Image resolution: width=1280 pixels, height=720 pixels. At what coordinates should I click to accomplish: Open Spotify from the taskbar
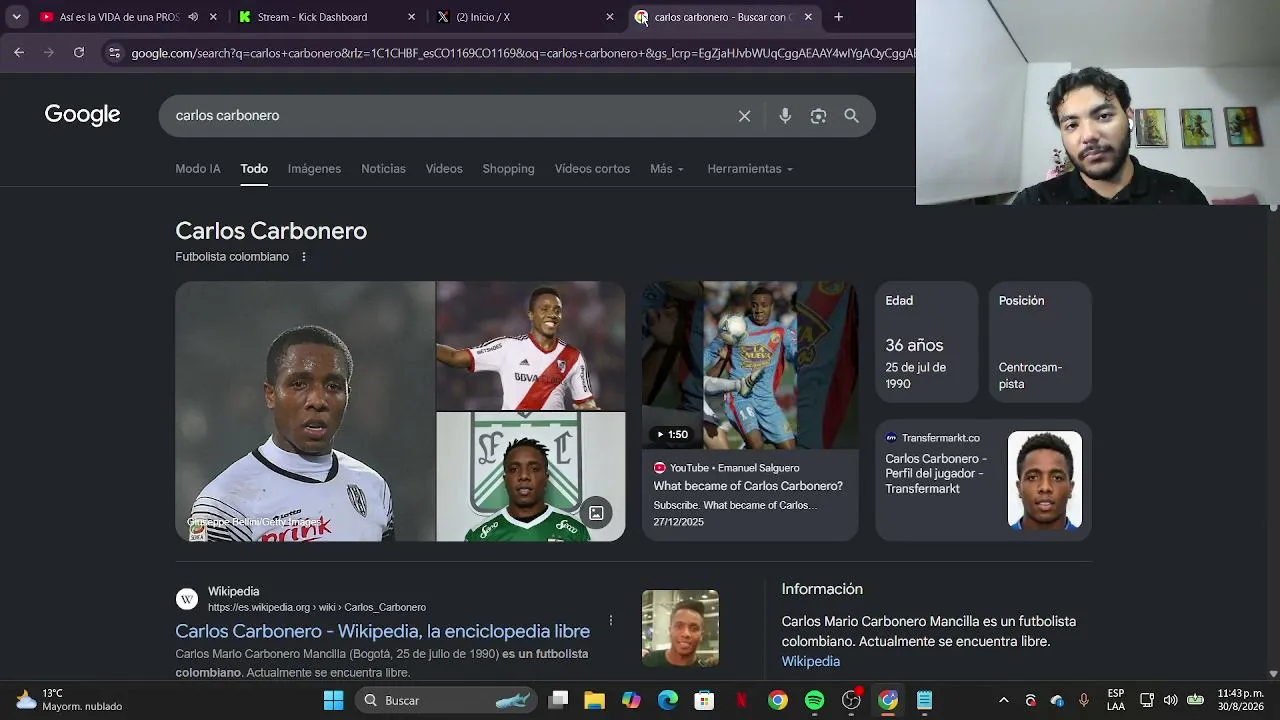[814, 700]
